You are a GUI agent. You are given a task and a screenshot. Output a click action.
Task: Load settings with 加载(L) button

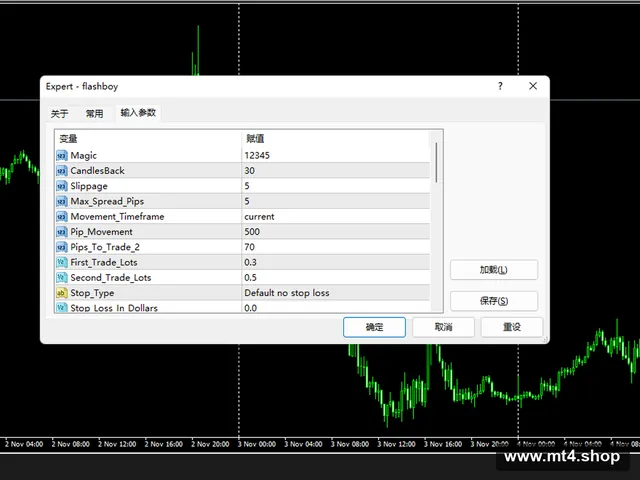point(494,270)
